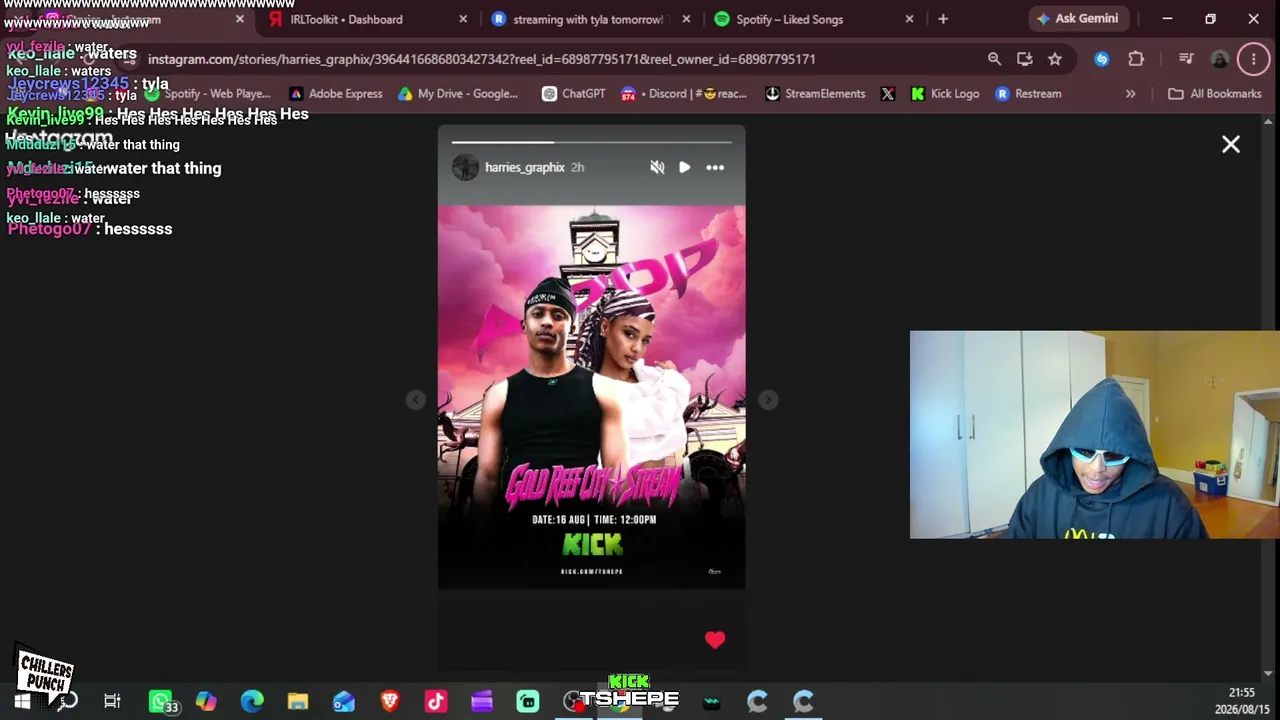
Task: Open the Chrome profile avatar
Action: (x=1220, y=59)
